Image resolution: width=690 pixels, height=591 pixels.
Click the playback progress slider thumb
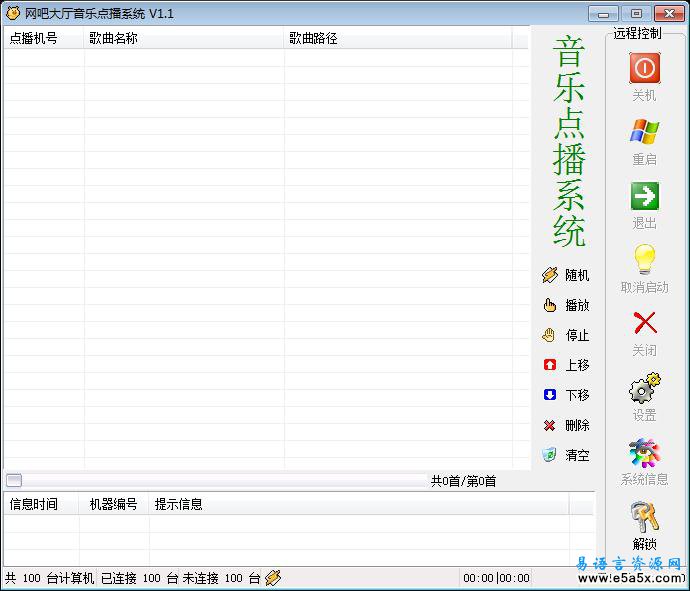coord(14,480)
